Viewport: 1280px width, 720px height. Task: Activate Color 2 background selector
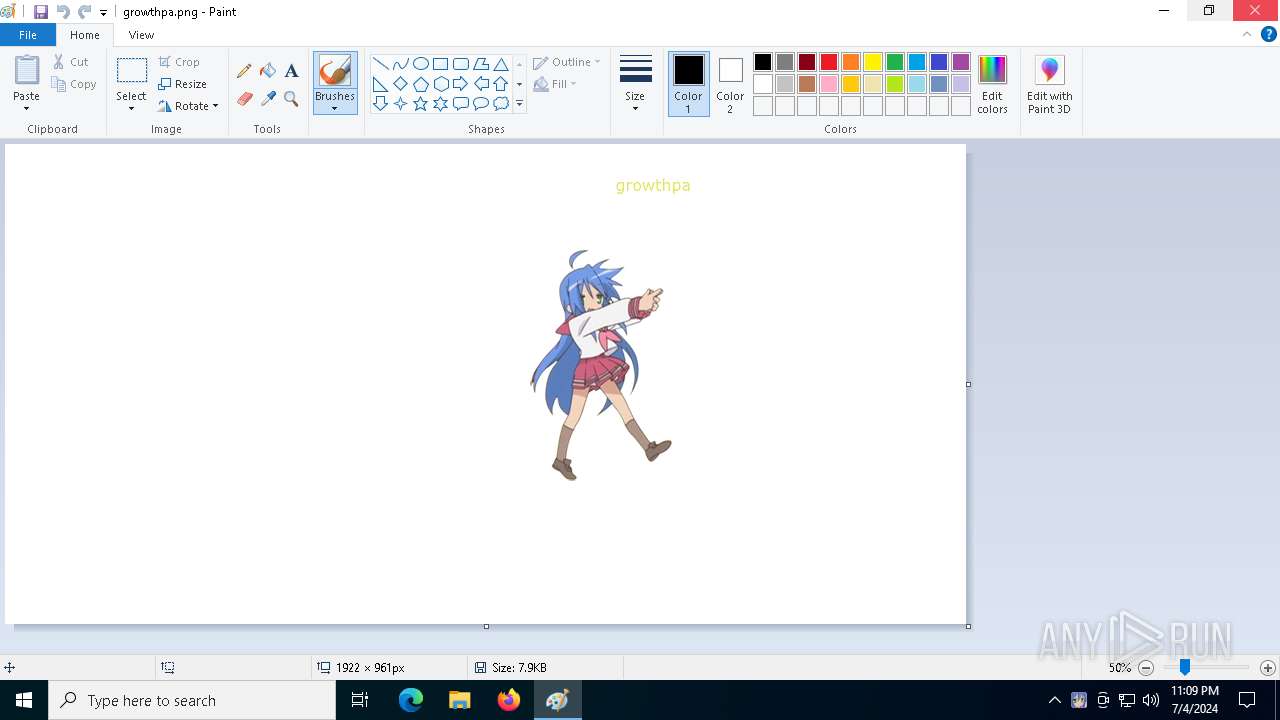(x=730, y=84)
